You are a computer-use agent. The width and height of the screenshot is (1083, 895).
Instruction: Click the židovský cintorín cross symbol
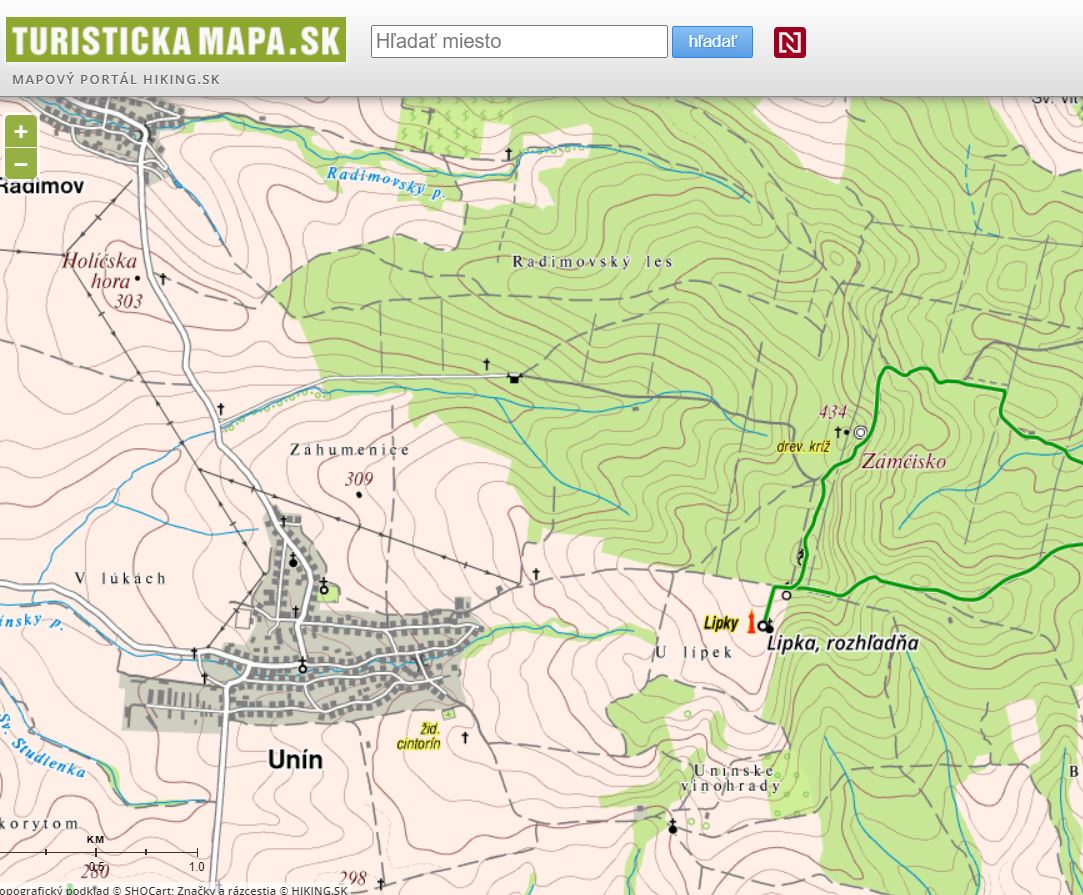pyautogui.click(x=465, y=738)
